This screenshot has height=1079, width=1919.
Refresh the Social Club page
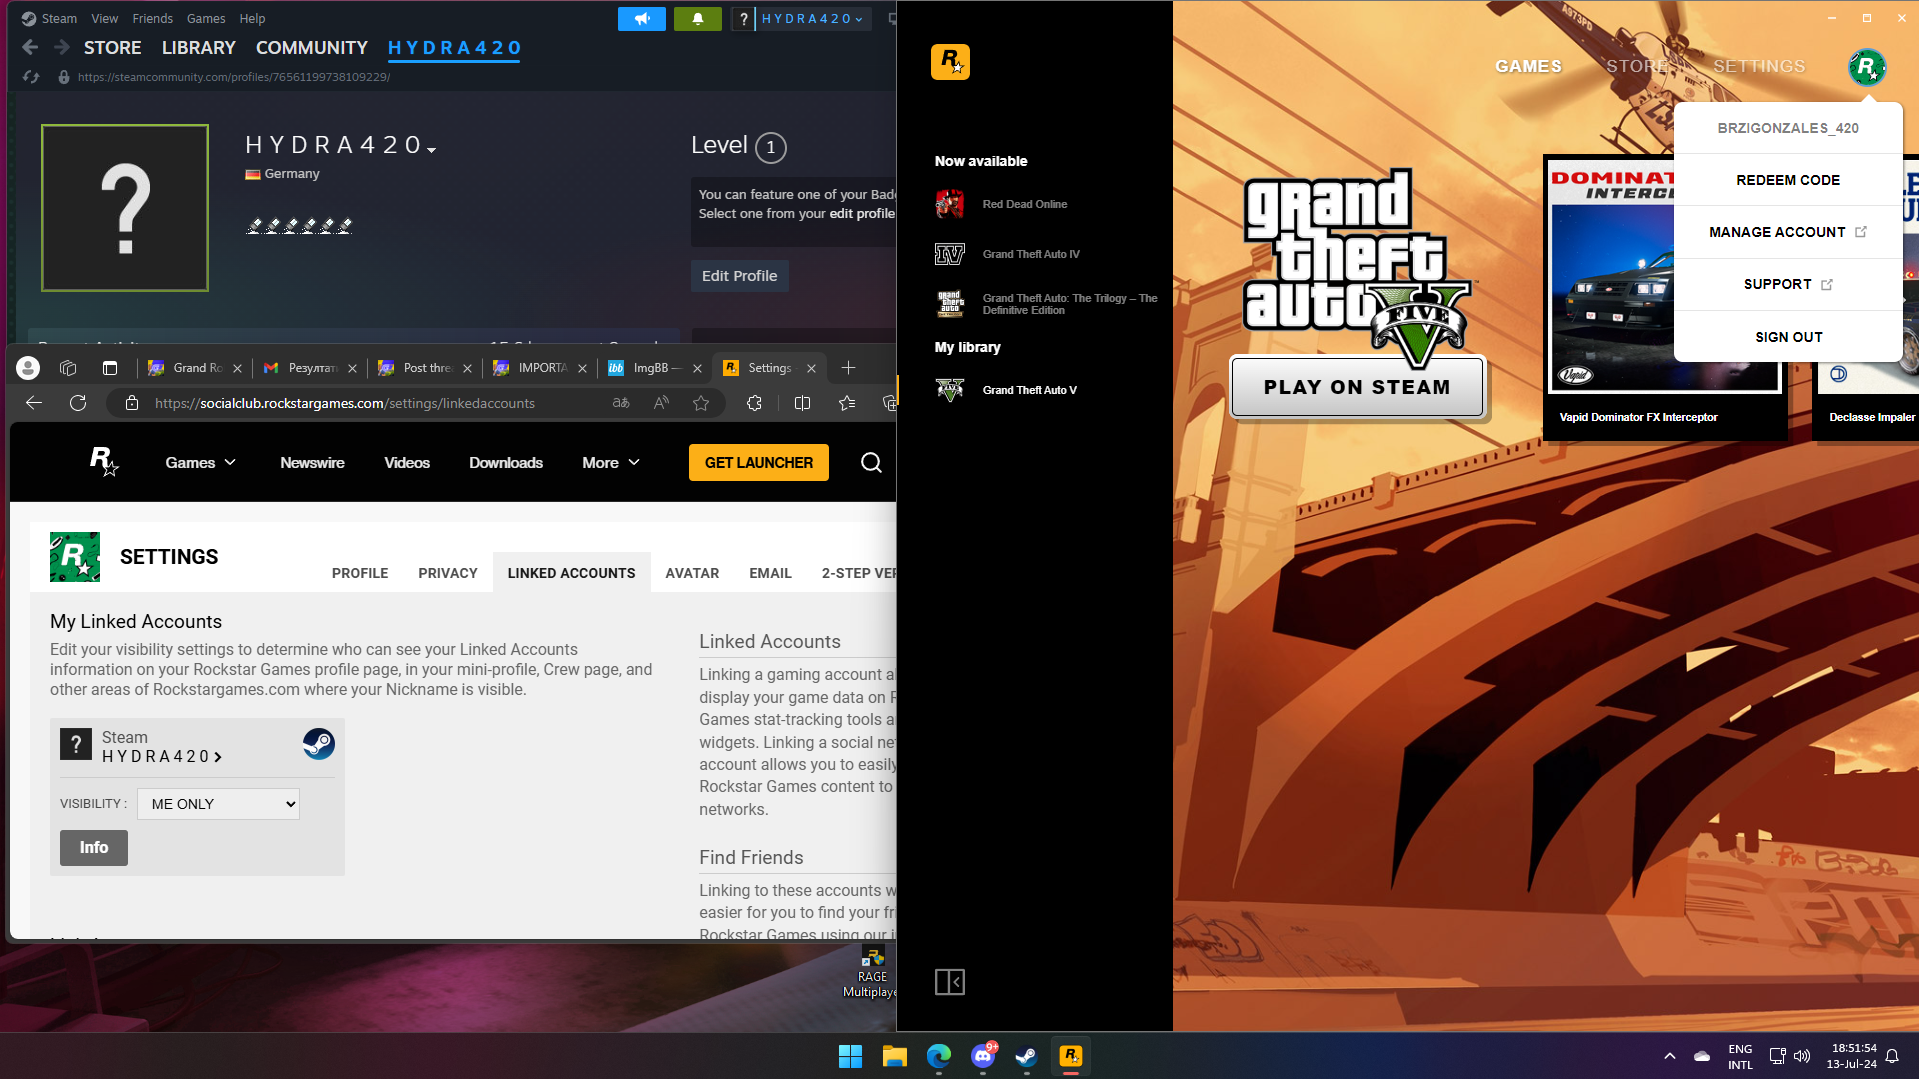[x=78, y=403]
